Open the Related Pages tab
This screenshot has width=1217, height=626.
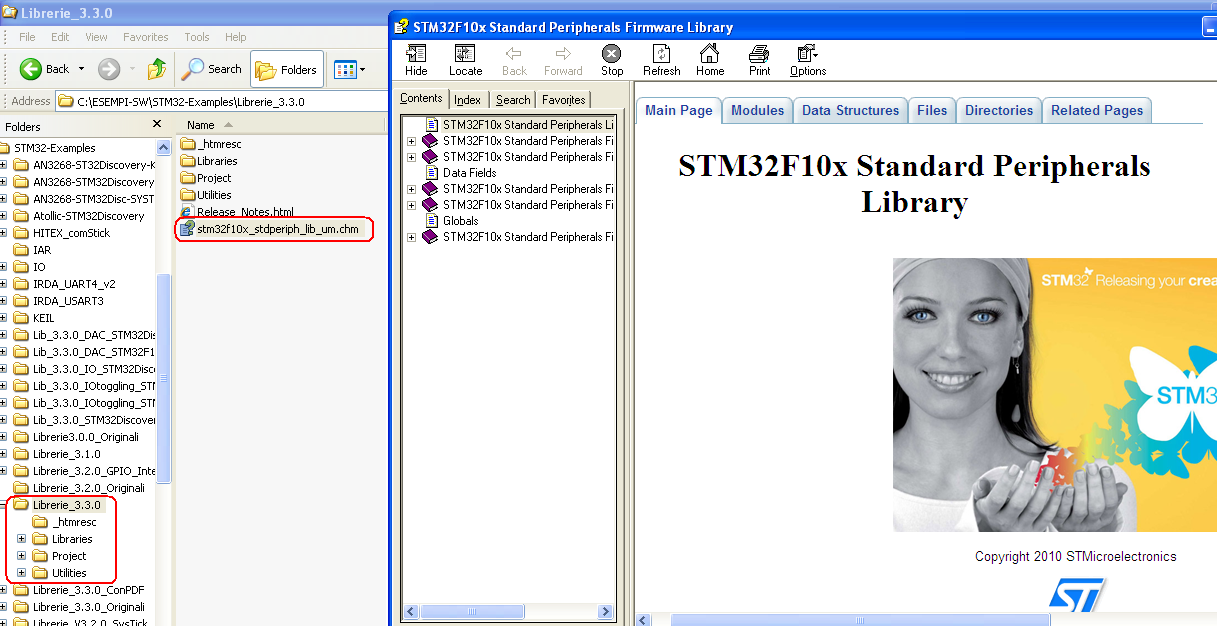pos(1097,110)
